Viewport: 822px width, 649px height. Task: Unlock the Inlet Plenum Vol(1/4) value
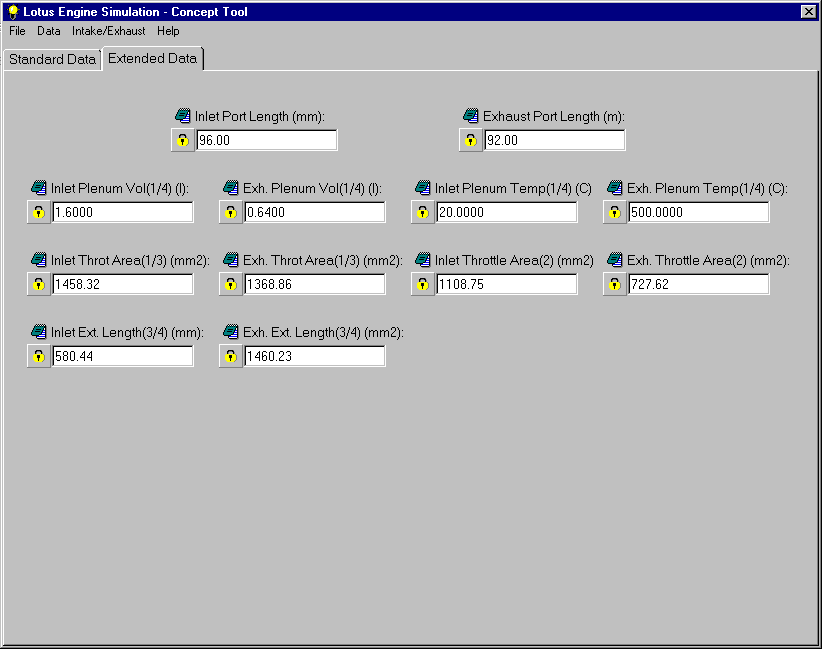[39, 212]
